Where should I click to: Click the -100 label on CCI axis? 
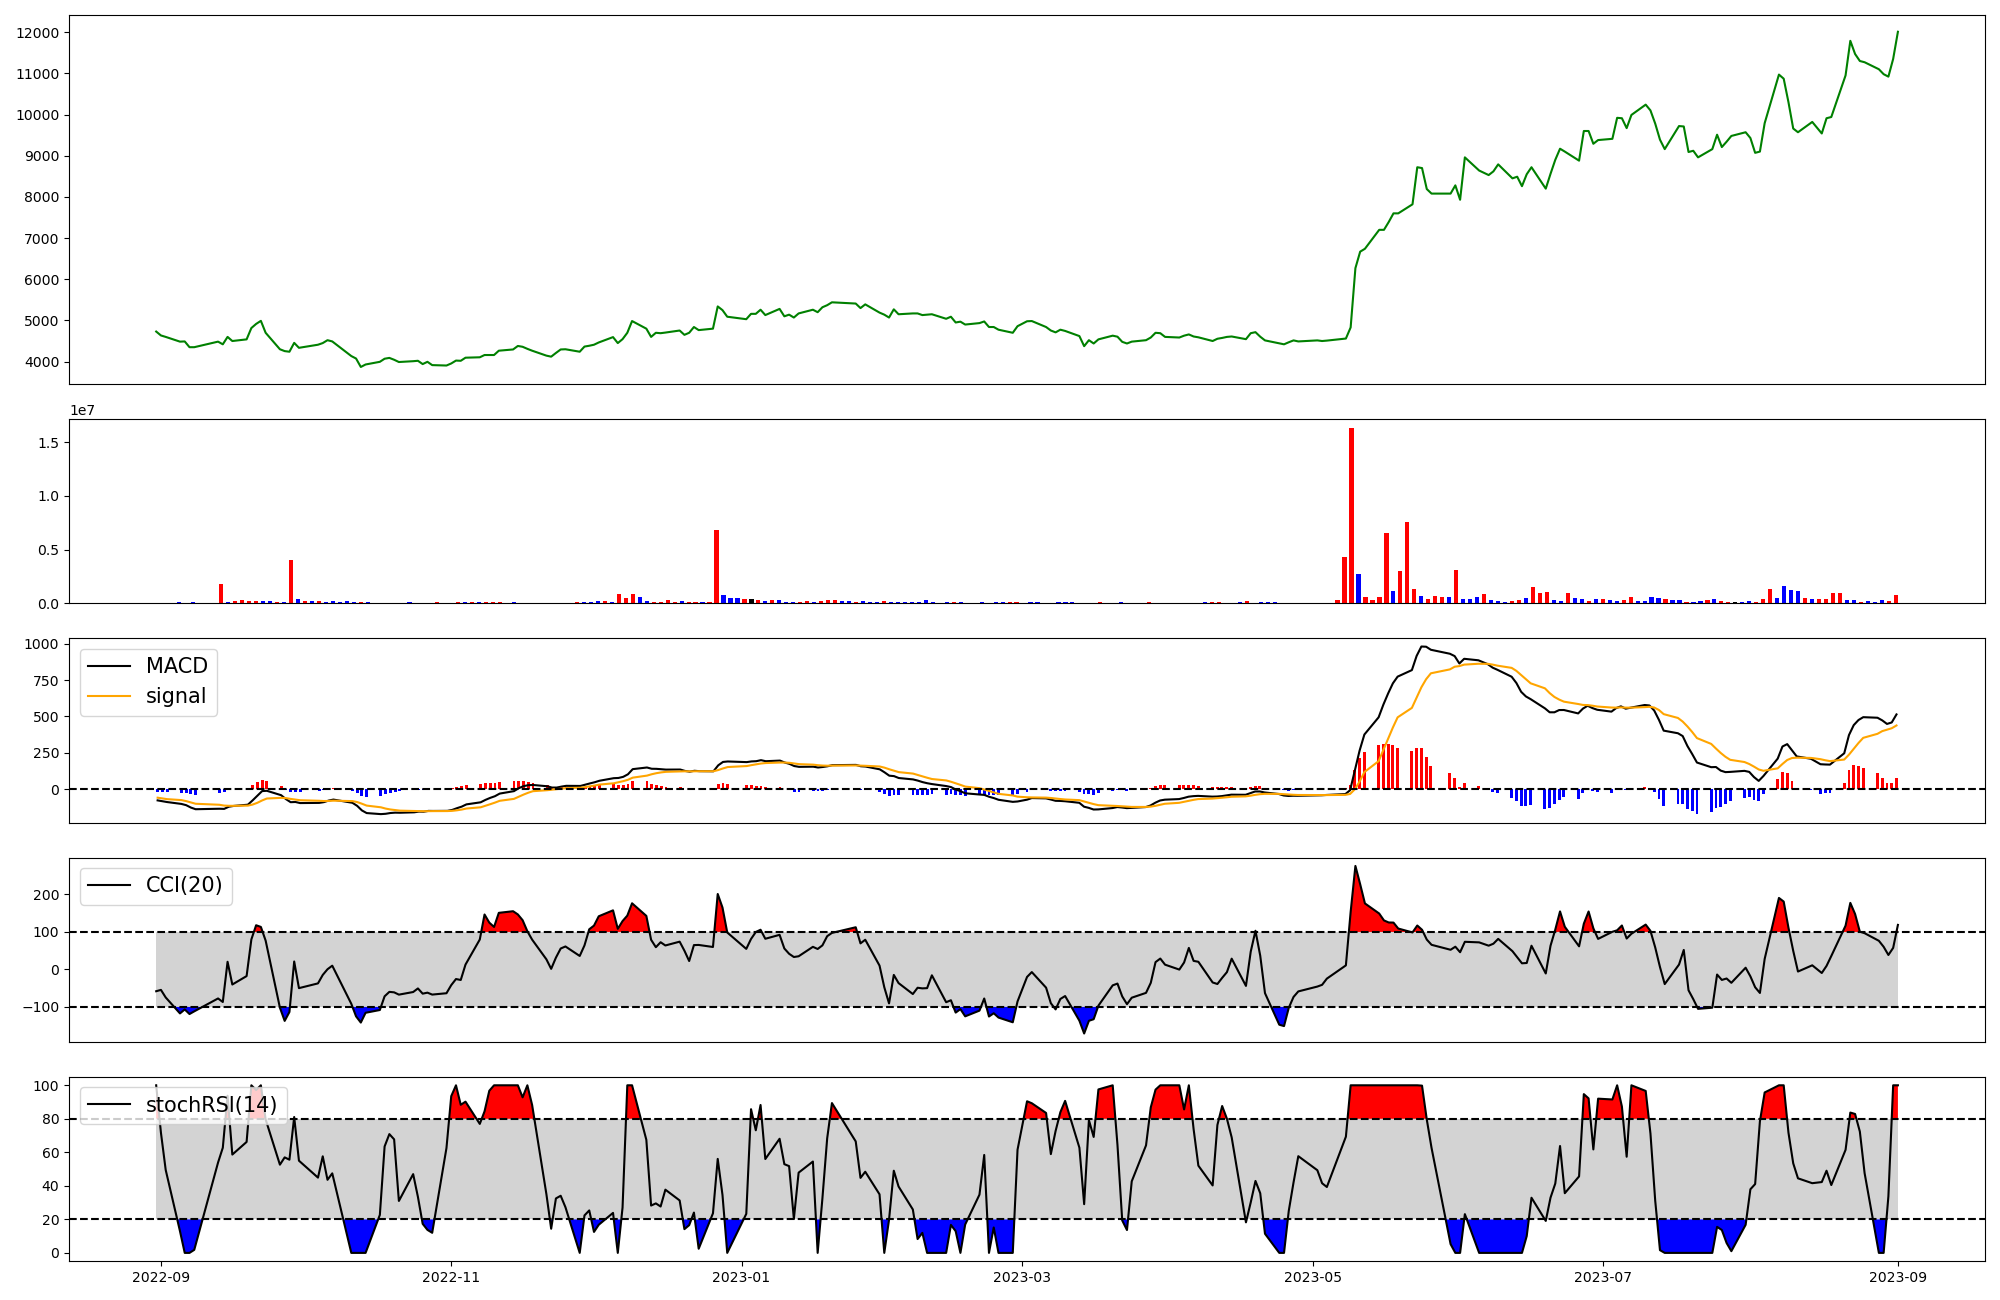pyautogui.click(x=39, y=1007)
